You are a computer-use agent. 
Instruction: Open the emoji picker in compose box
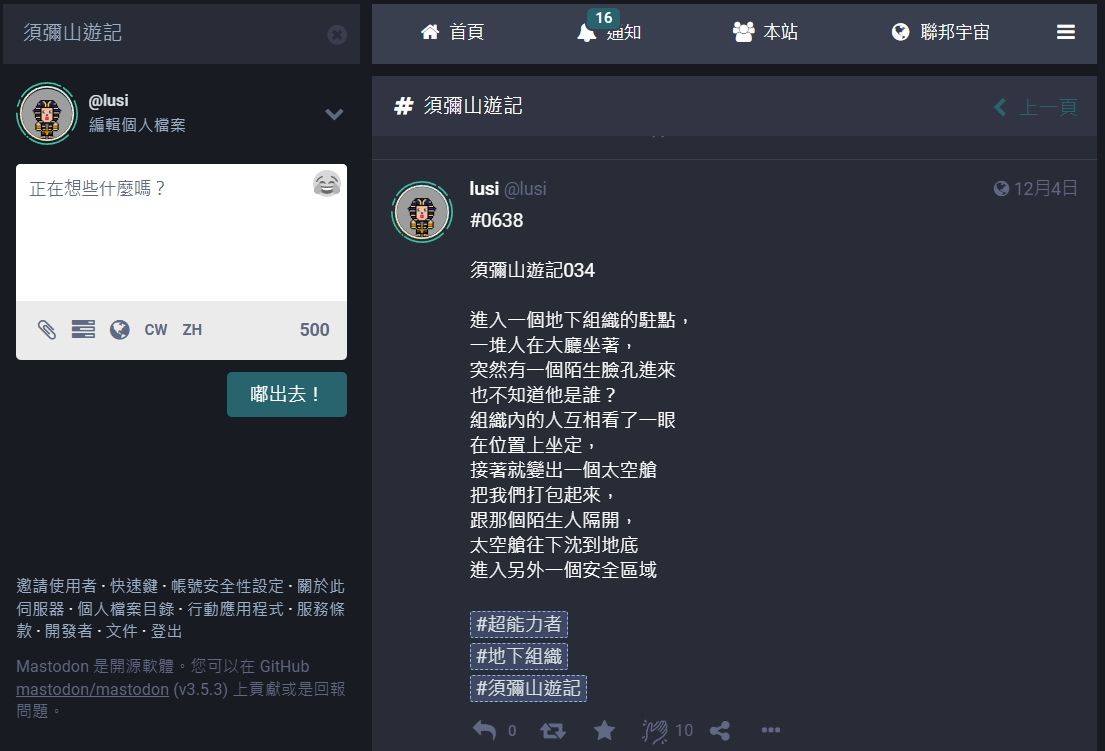coord(326,184)
